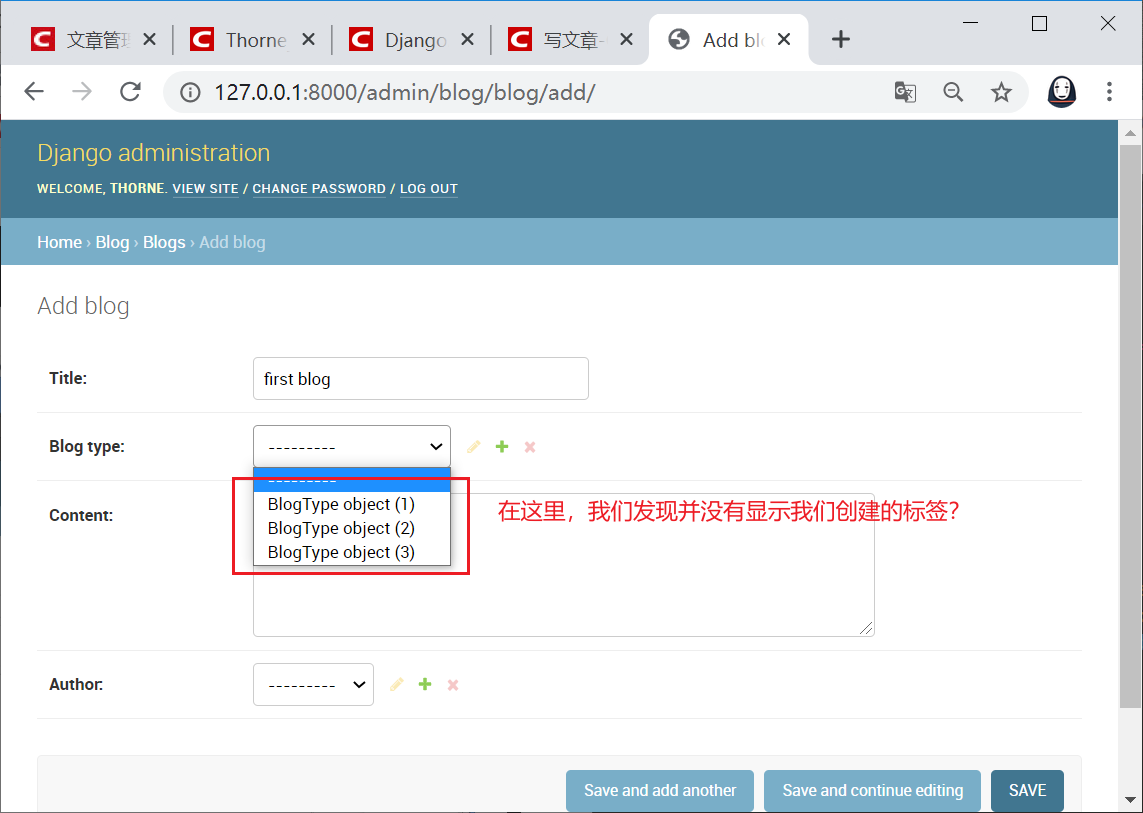The height and width of the screenshot is (813, 1143).
Task: Click the scrollbar up arrow
Action: point(1131,133)
